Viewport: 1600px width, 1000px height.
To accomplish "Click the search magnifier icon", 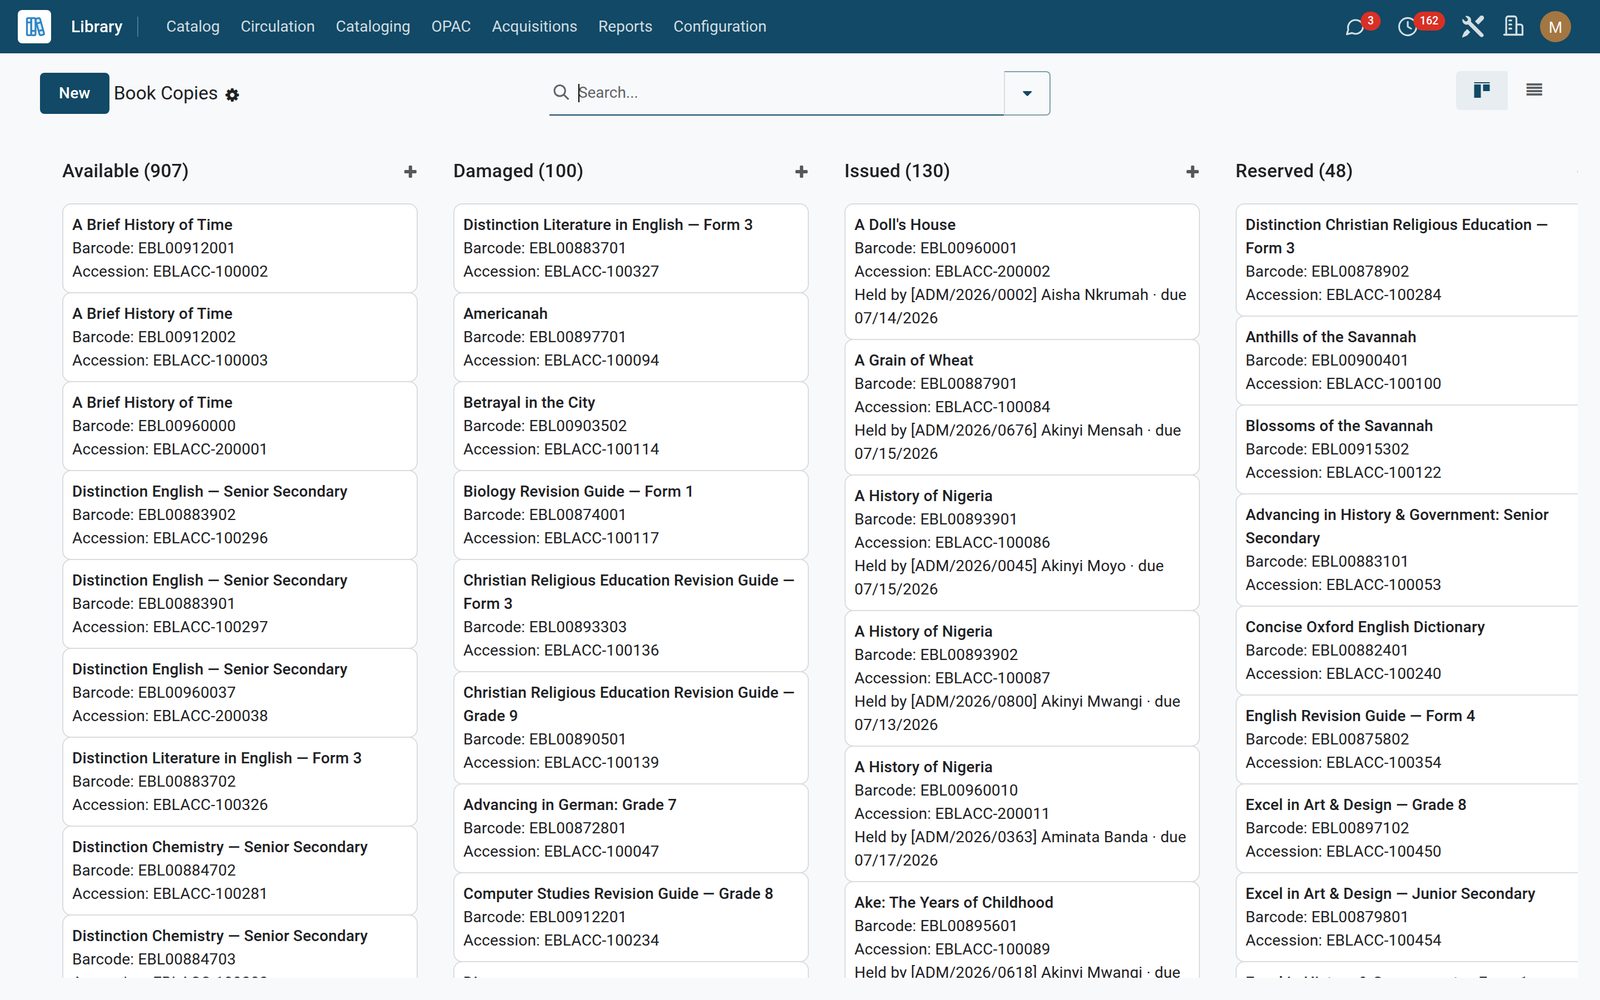I will pos(561,92).
